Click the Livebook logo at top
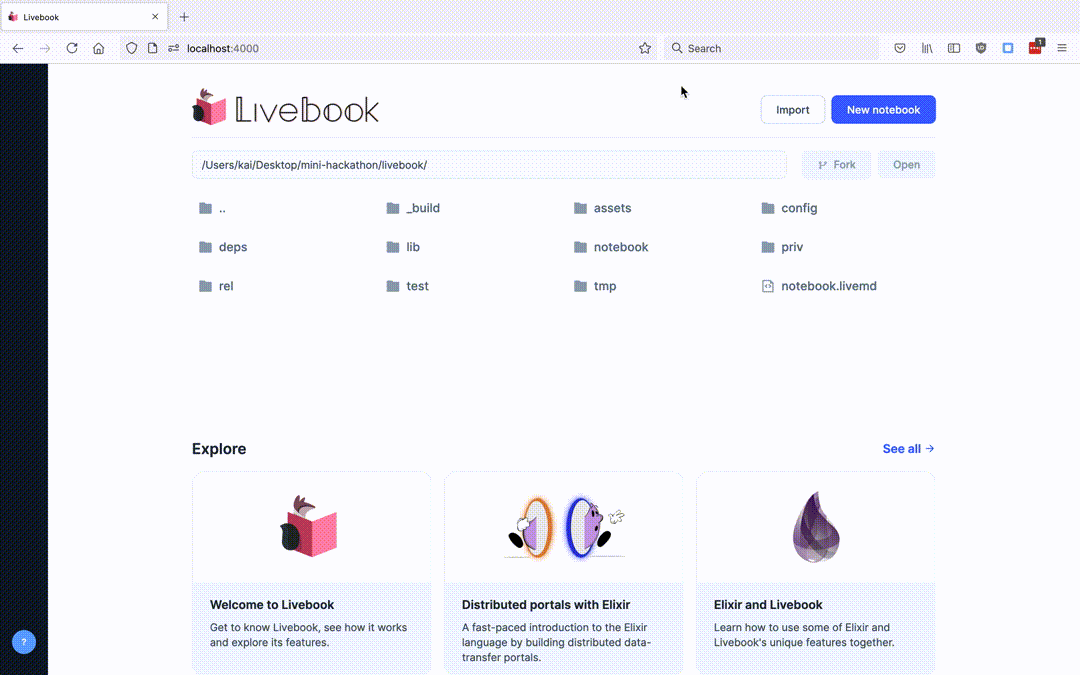This screenshot has height=675, width=1080. [x=285, y=108]
